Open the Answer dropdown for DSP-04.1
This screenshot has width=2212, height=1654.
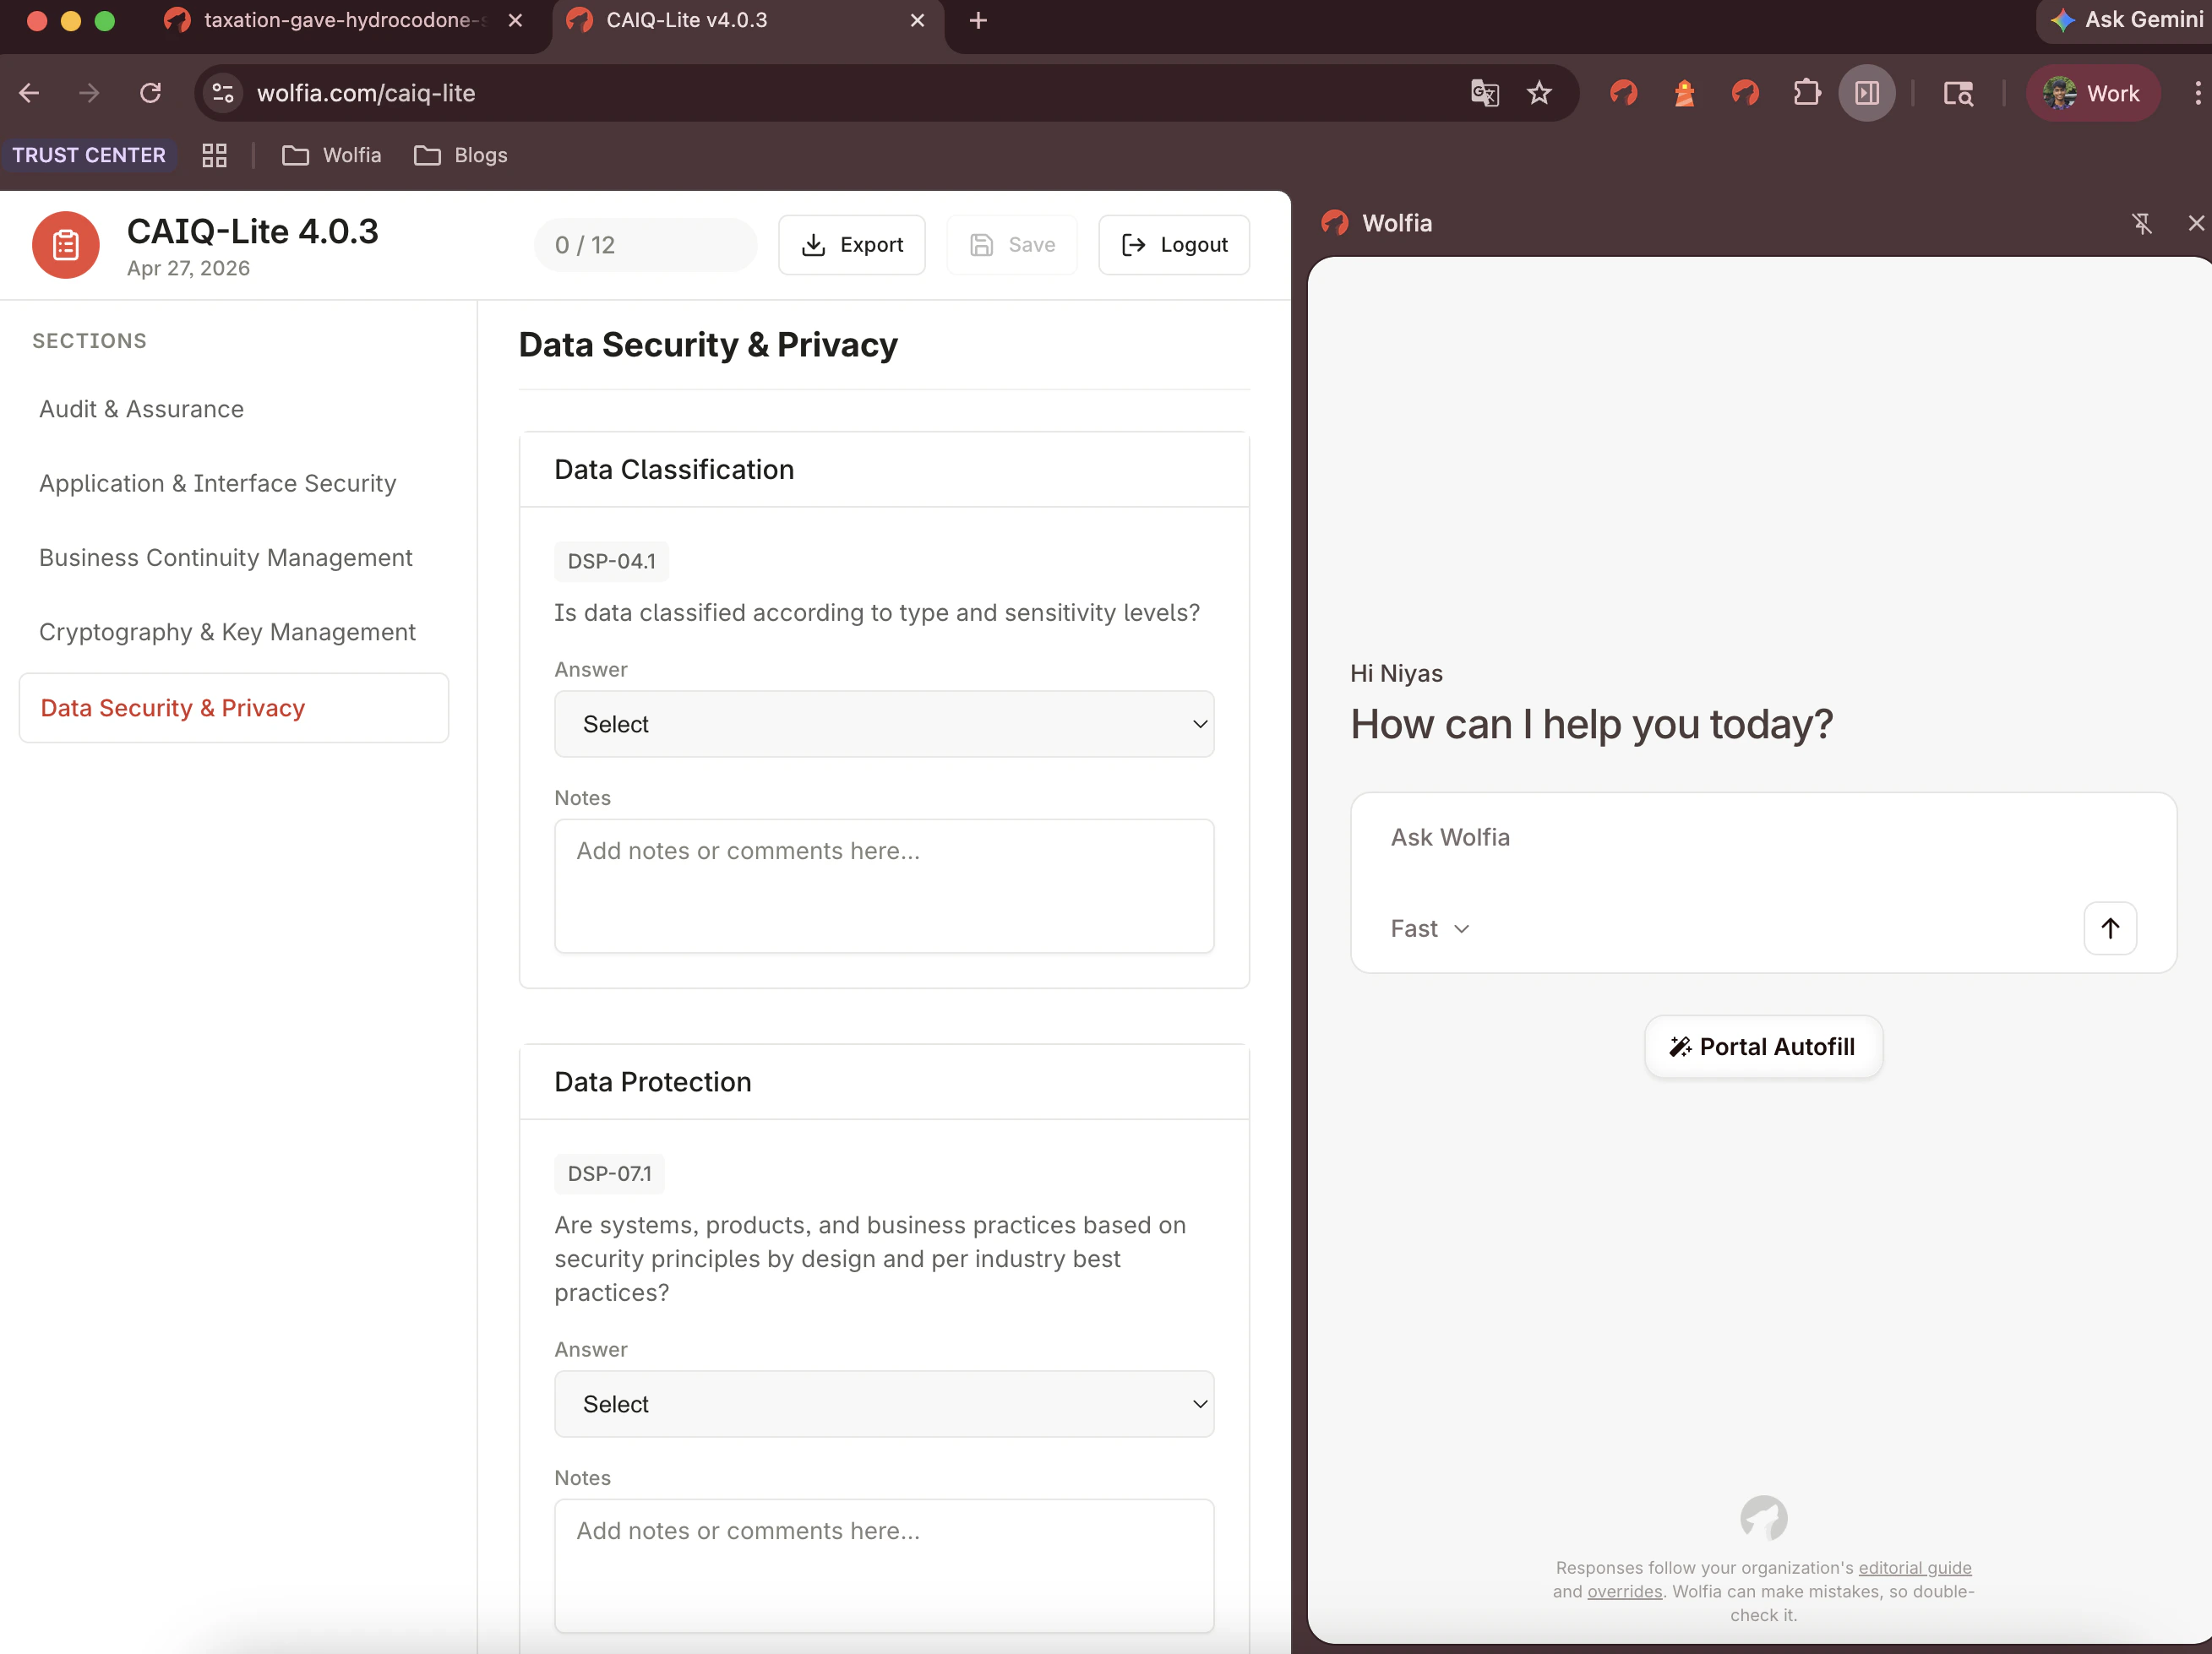click(884, 724)
